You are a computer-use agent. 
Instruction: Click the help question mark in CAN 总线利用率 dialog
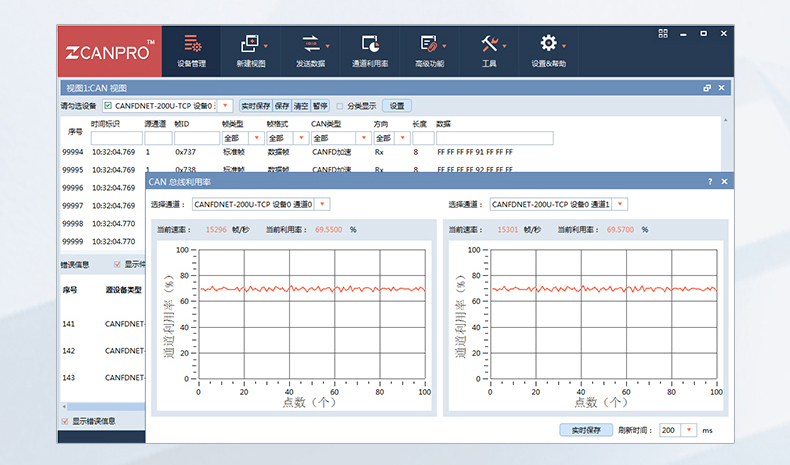pyautogui.click(x=710, y=182)
